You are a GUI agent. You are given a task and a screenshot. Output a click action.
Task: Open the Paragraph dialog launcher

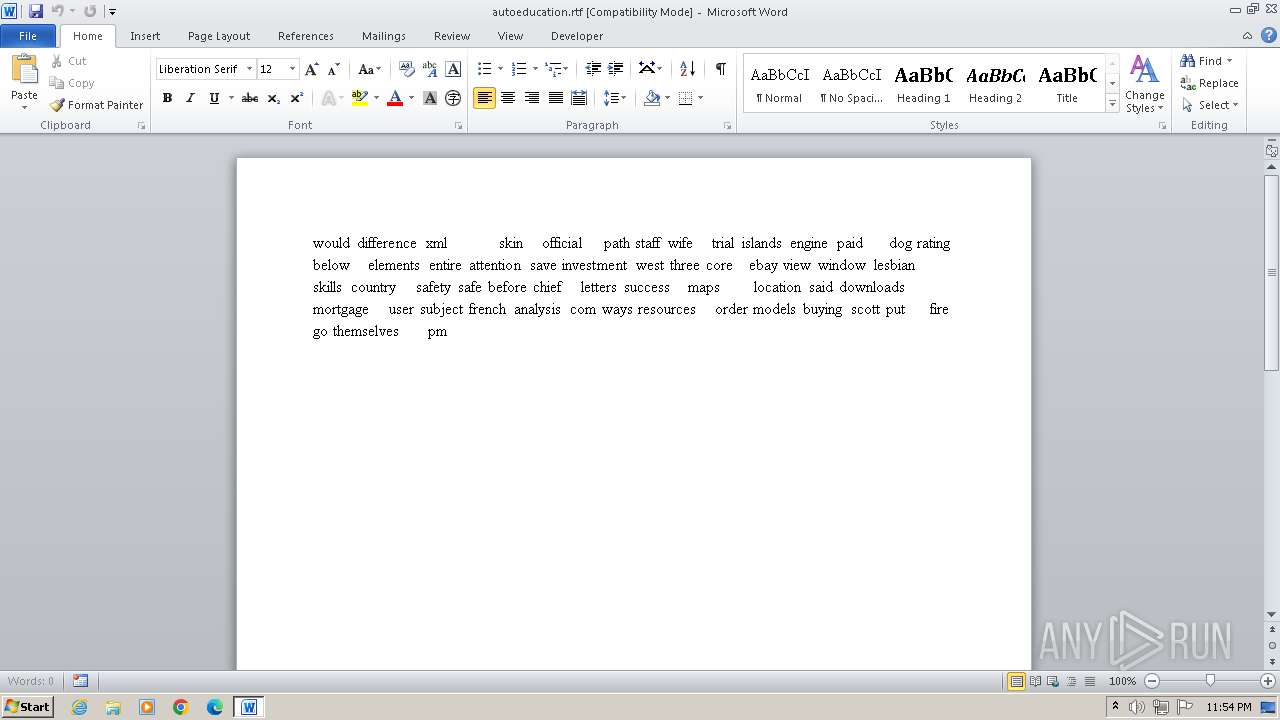point(727,126)
